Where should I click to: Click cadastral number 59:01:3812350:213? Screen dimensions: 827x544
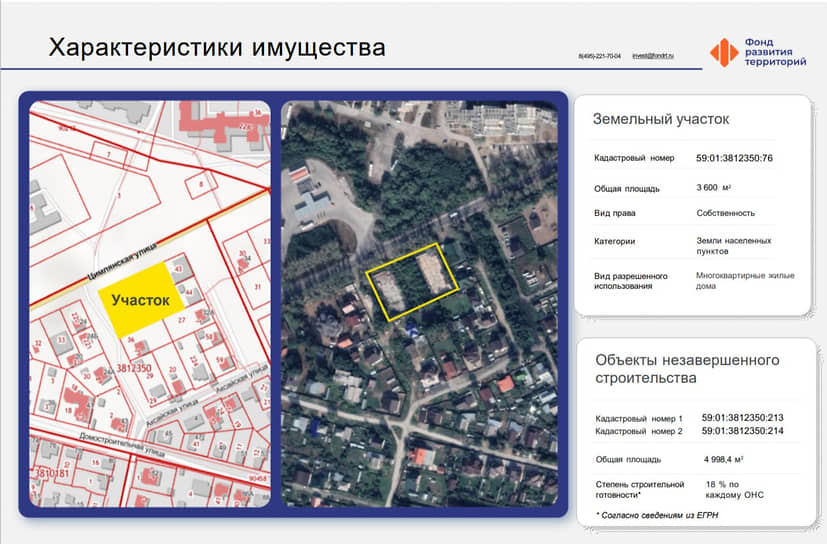point(742,418)
